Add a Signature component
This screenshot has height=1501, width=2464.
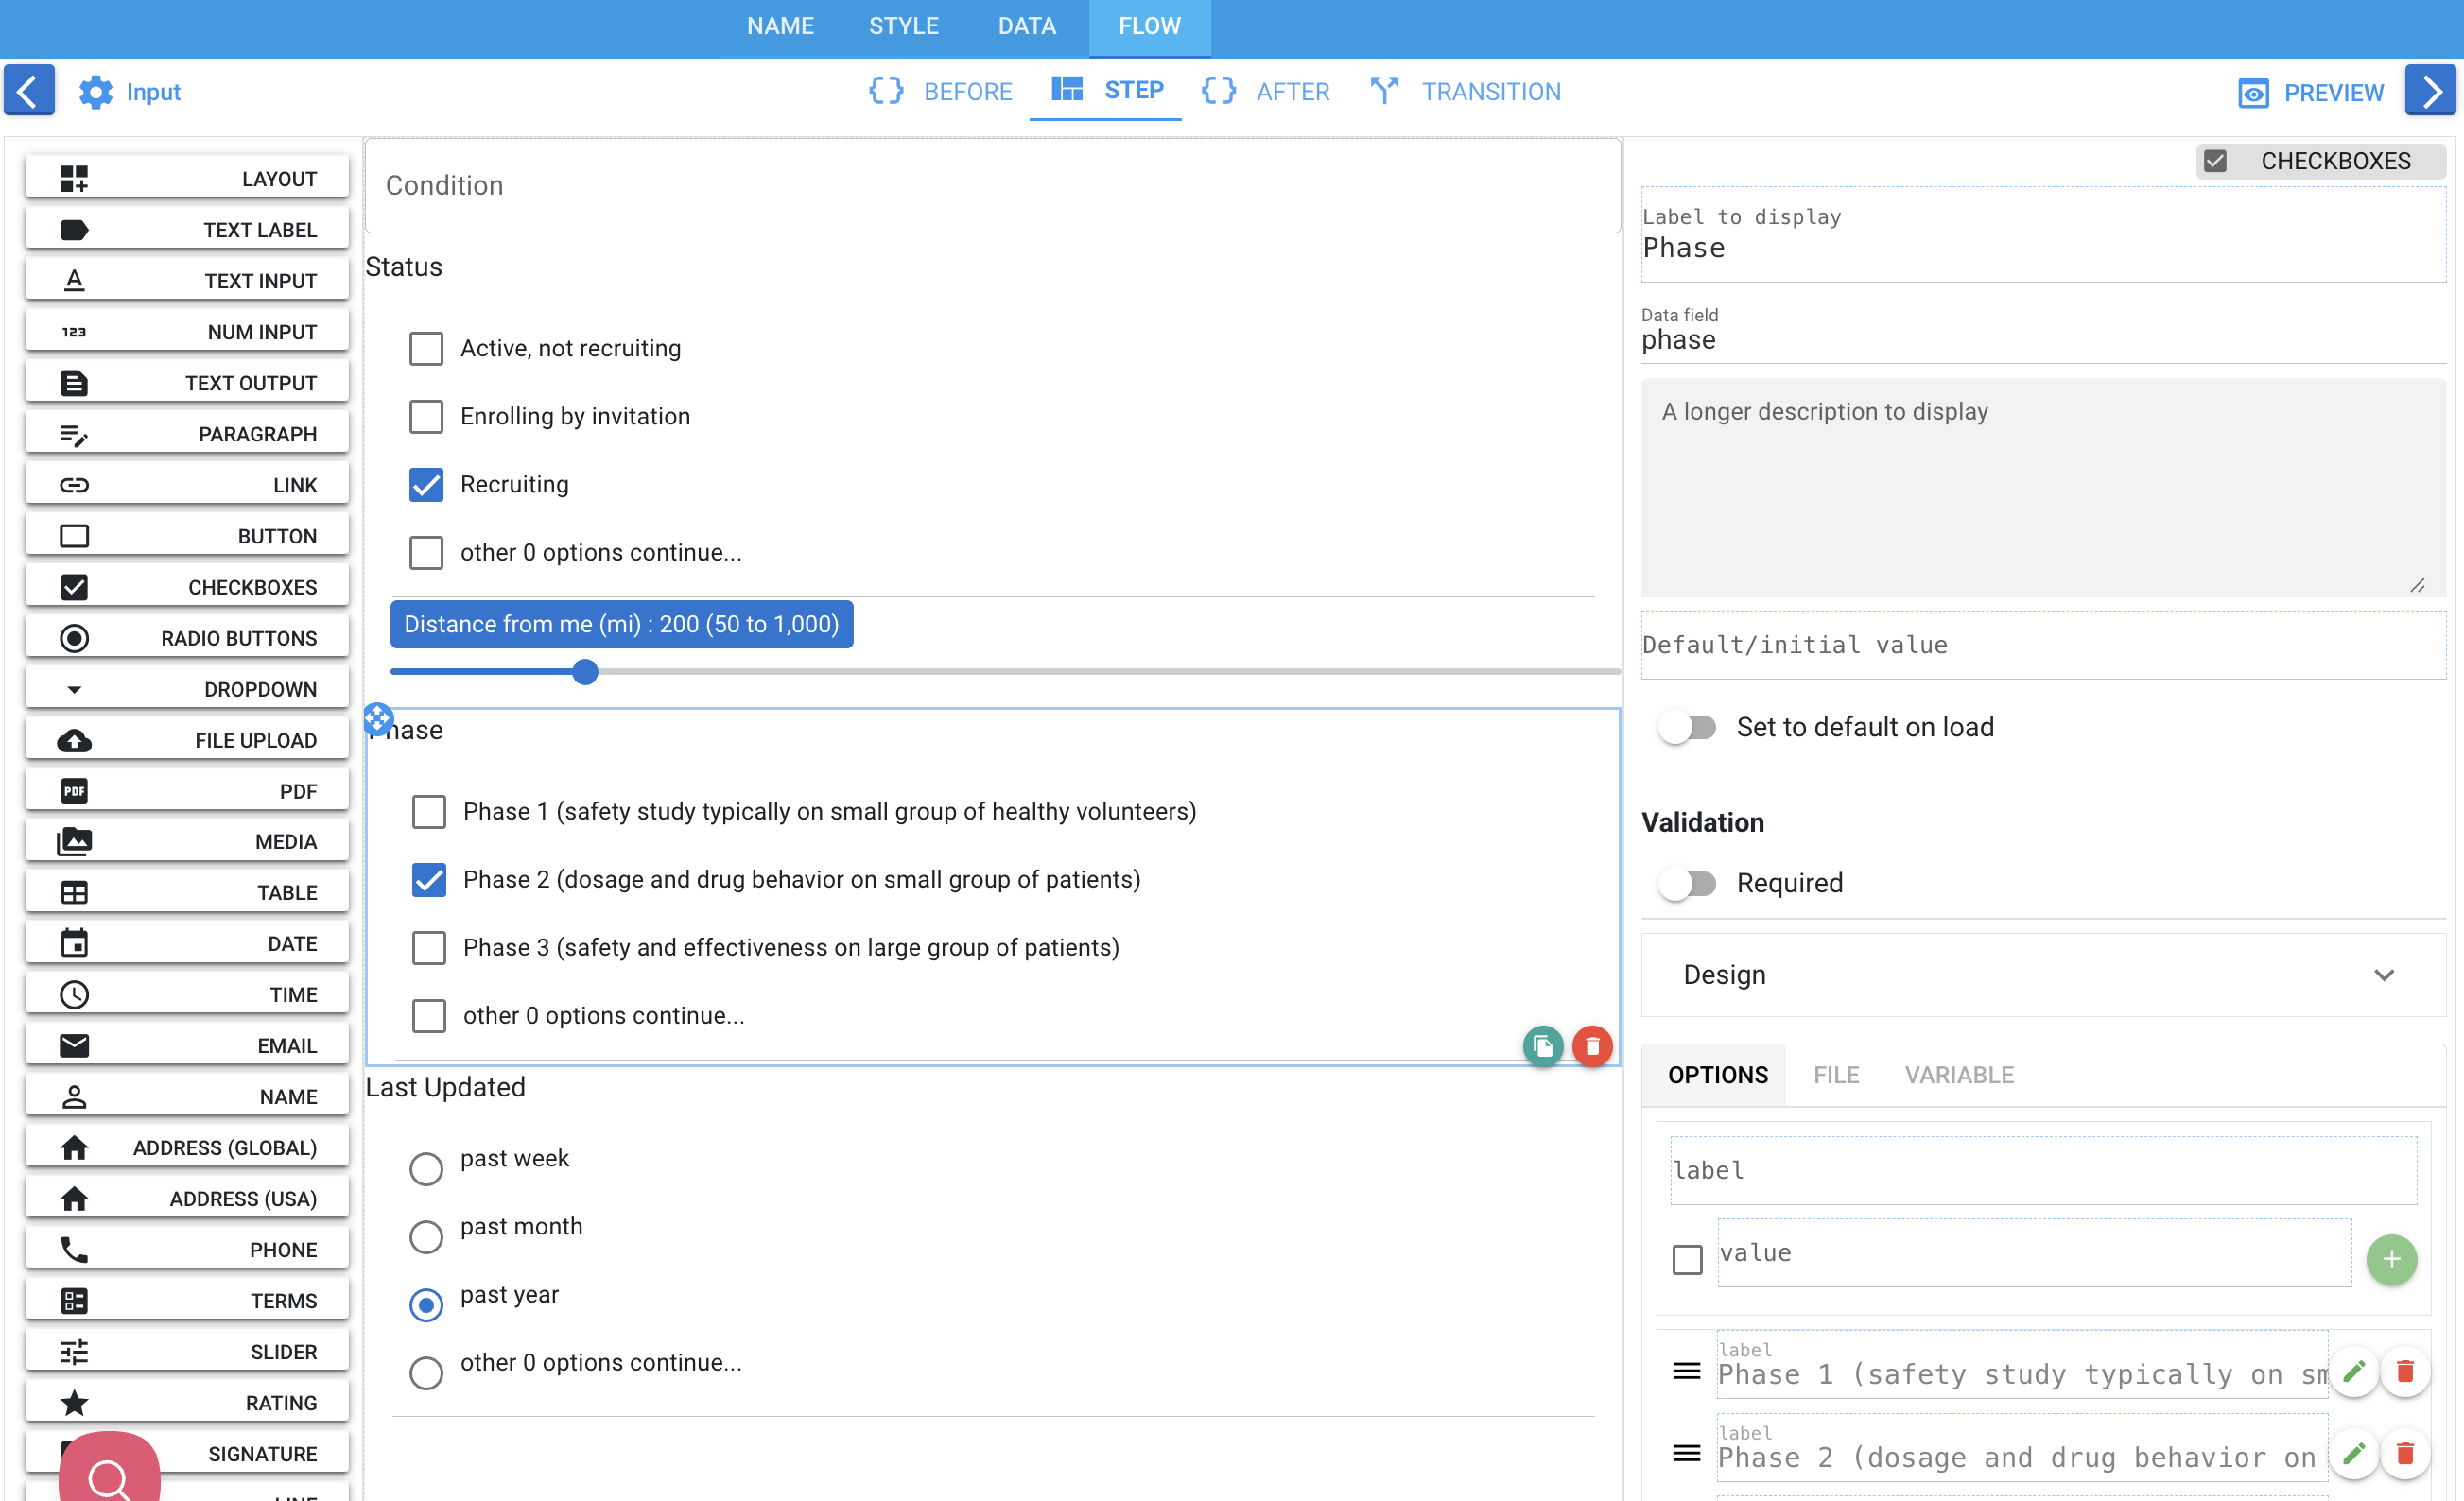pyautogui.click(x=187, y=1453)
